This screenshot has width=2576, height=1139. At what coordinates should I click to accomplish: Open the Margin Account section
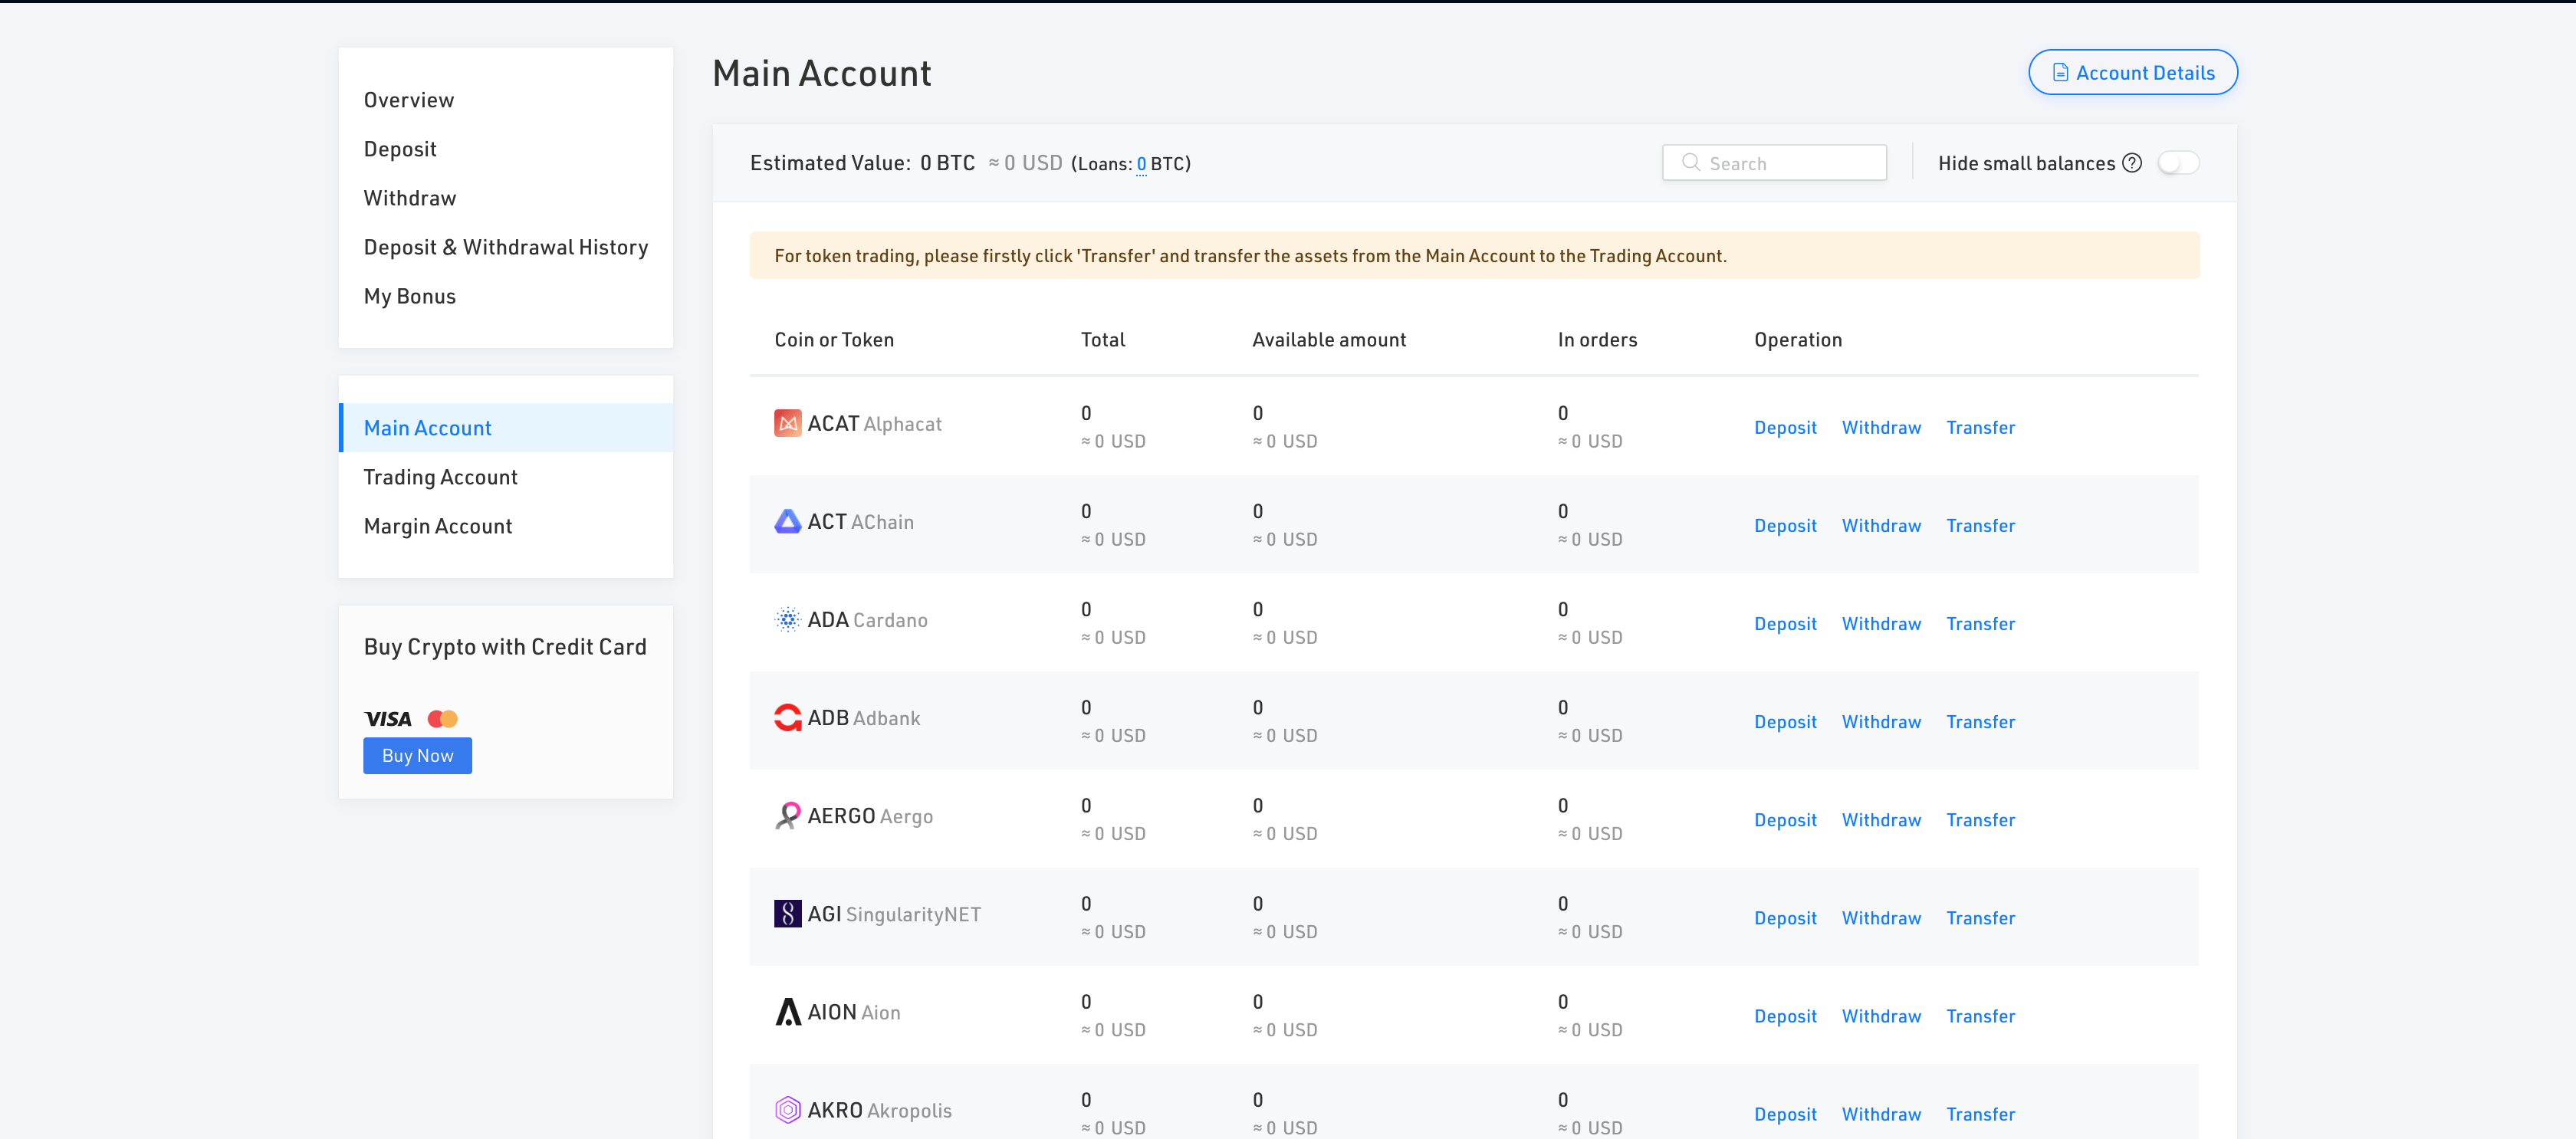[437, 526]
